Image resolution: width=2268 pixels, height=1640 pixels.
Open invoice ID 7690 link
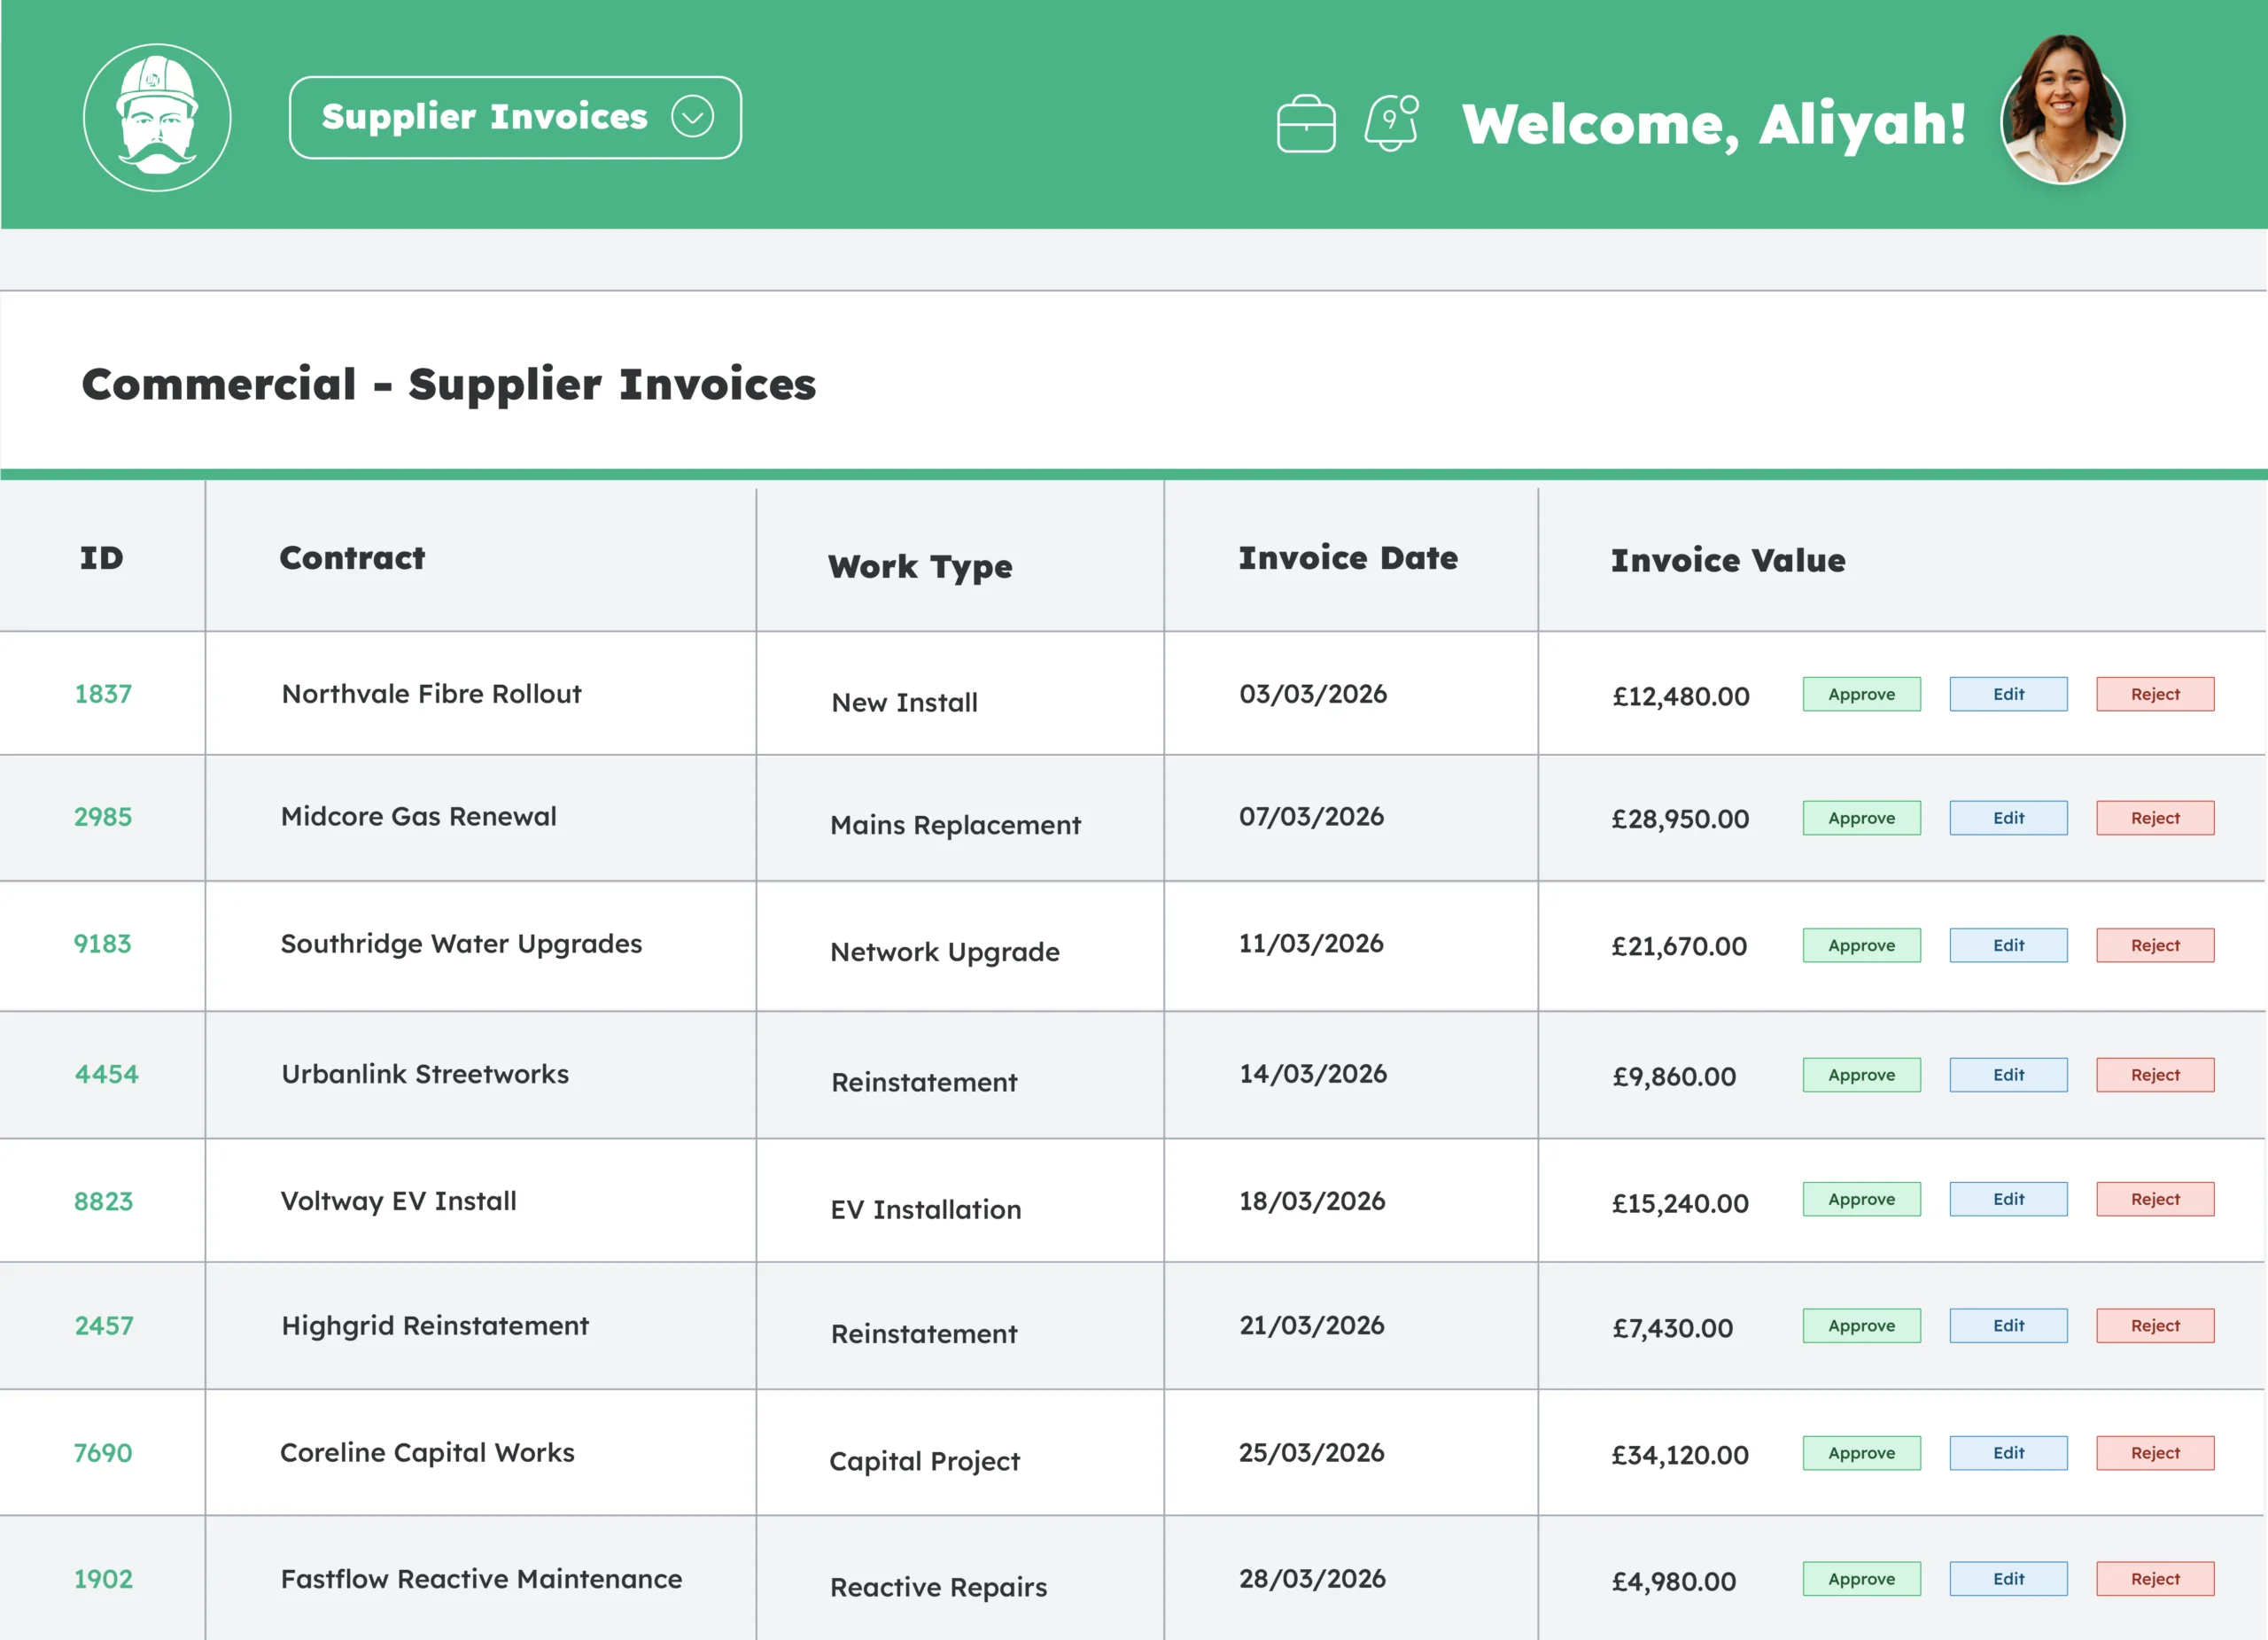click(102, 1453)
